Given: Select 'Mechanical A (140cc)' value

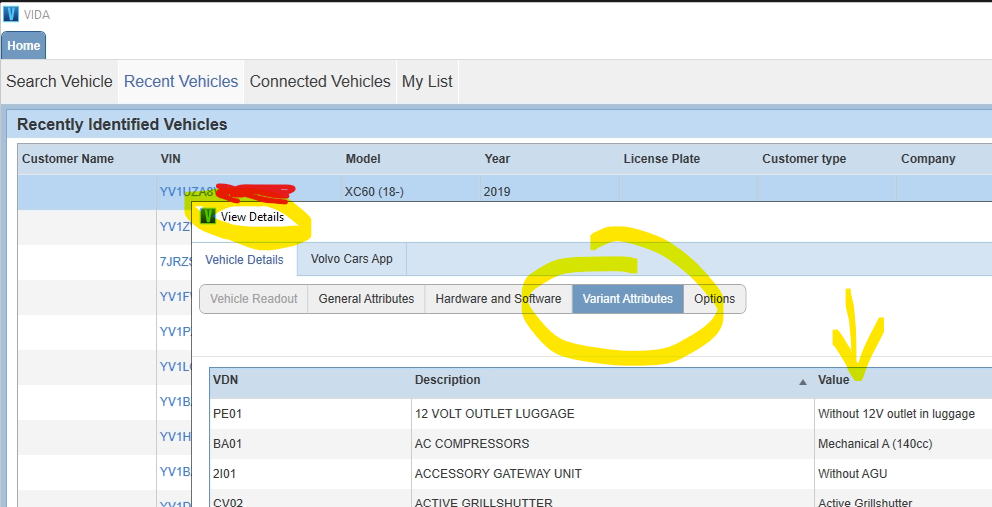Looking at the screenshot, I should tap(875, 444).
